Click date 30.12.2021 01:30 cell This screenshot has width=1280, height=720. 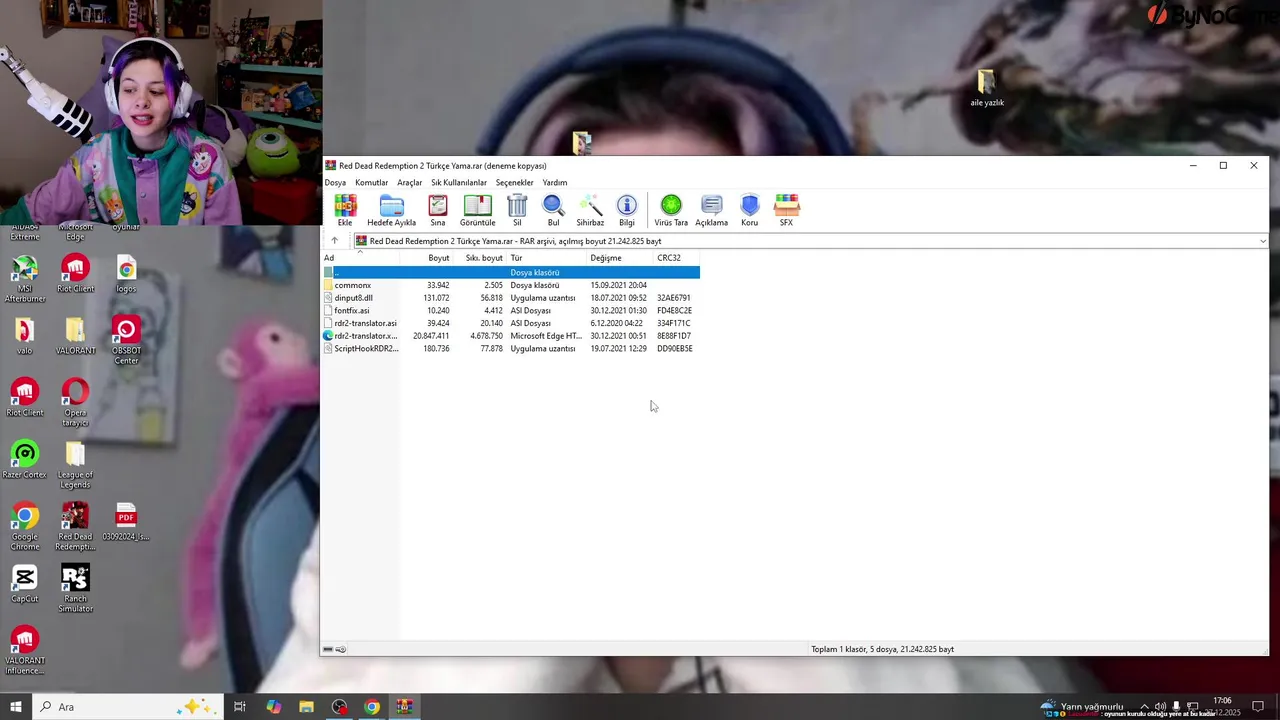point(618,310)
